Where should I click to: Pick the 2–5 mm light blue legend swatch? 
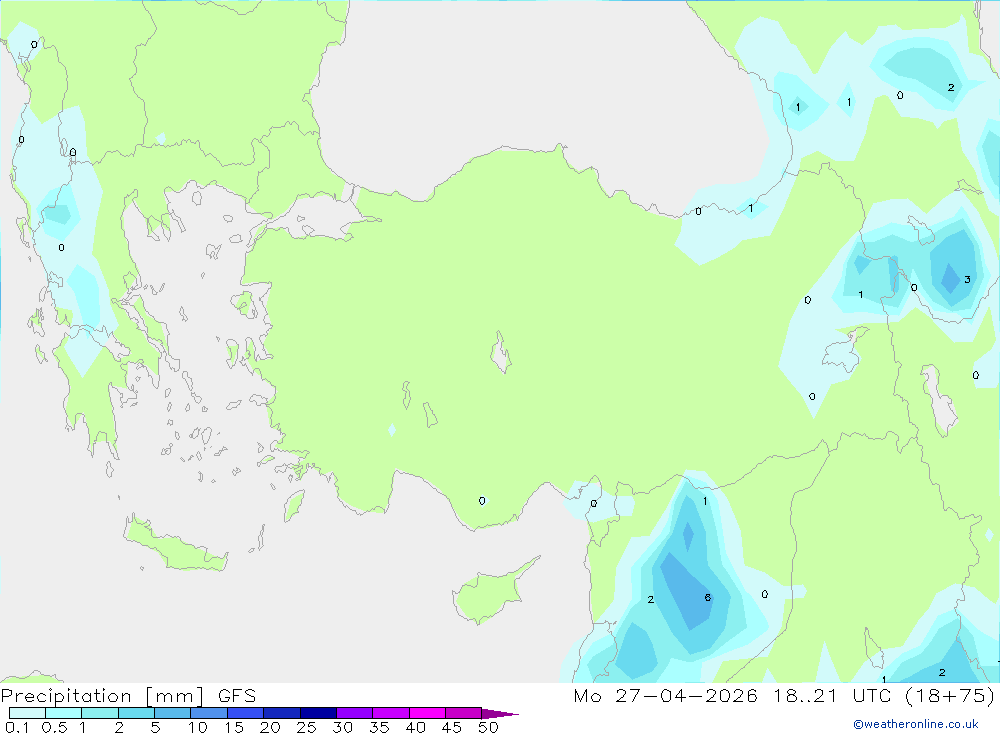136,713
